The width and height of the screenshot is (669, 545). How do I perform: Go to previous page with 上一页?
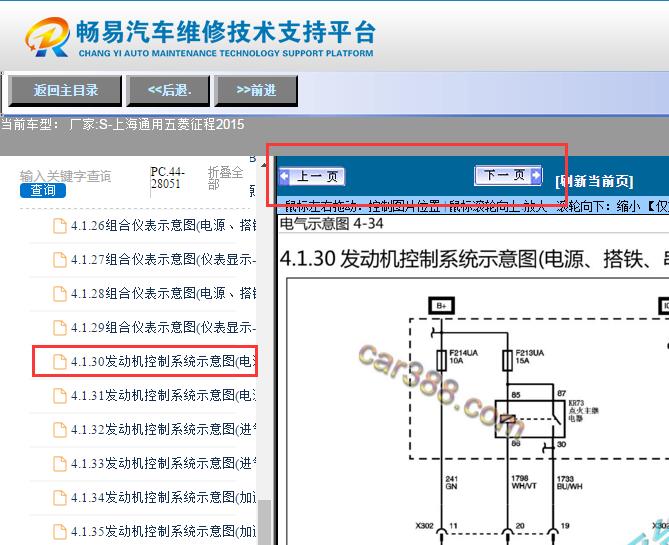click(311, 176)
